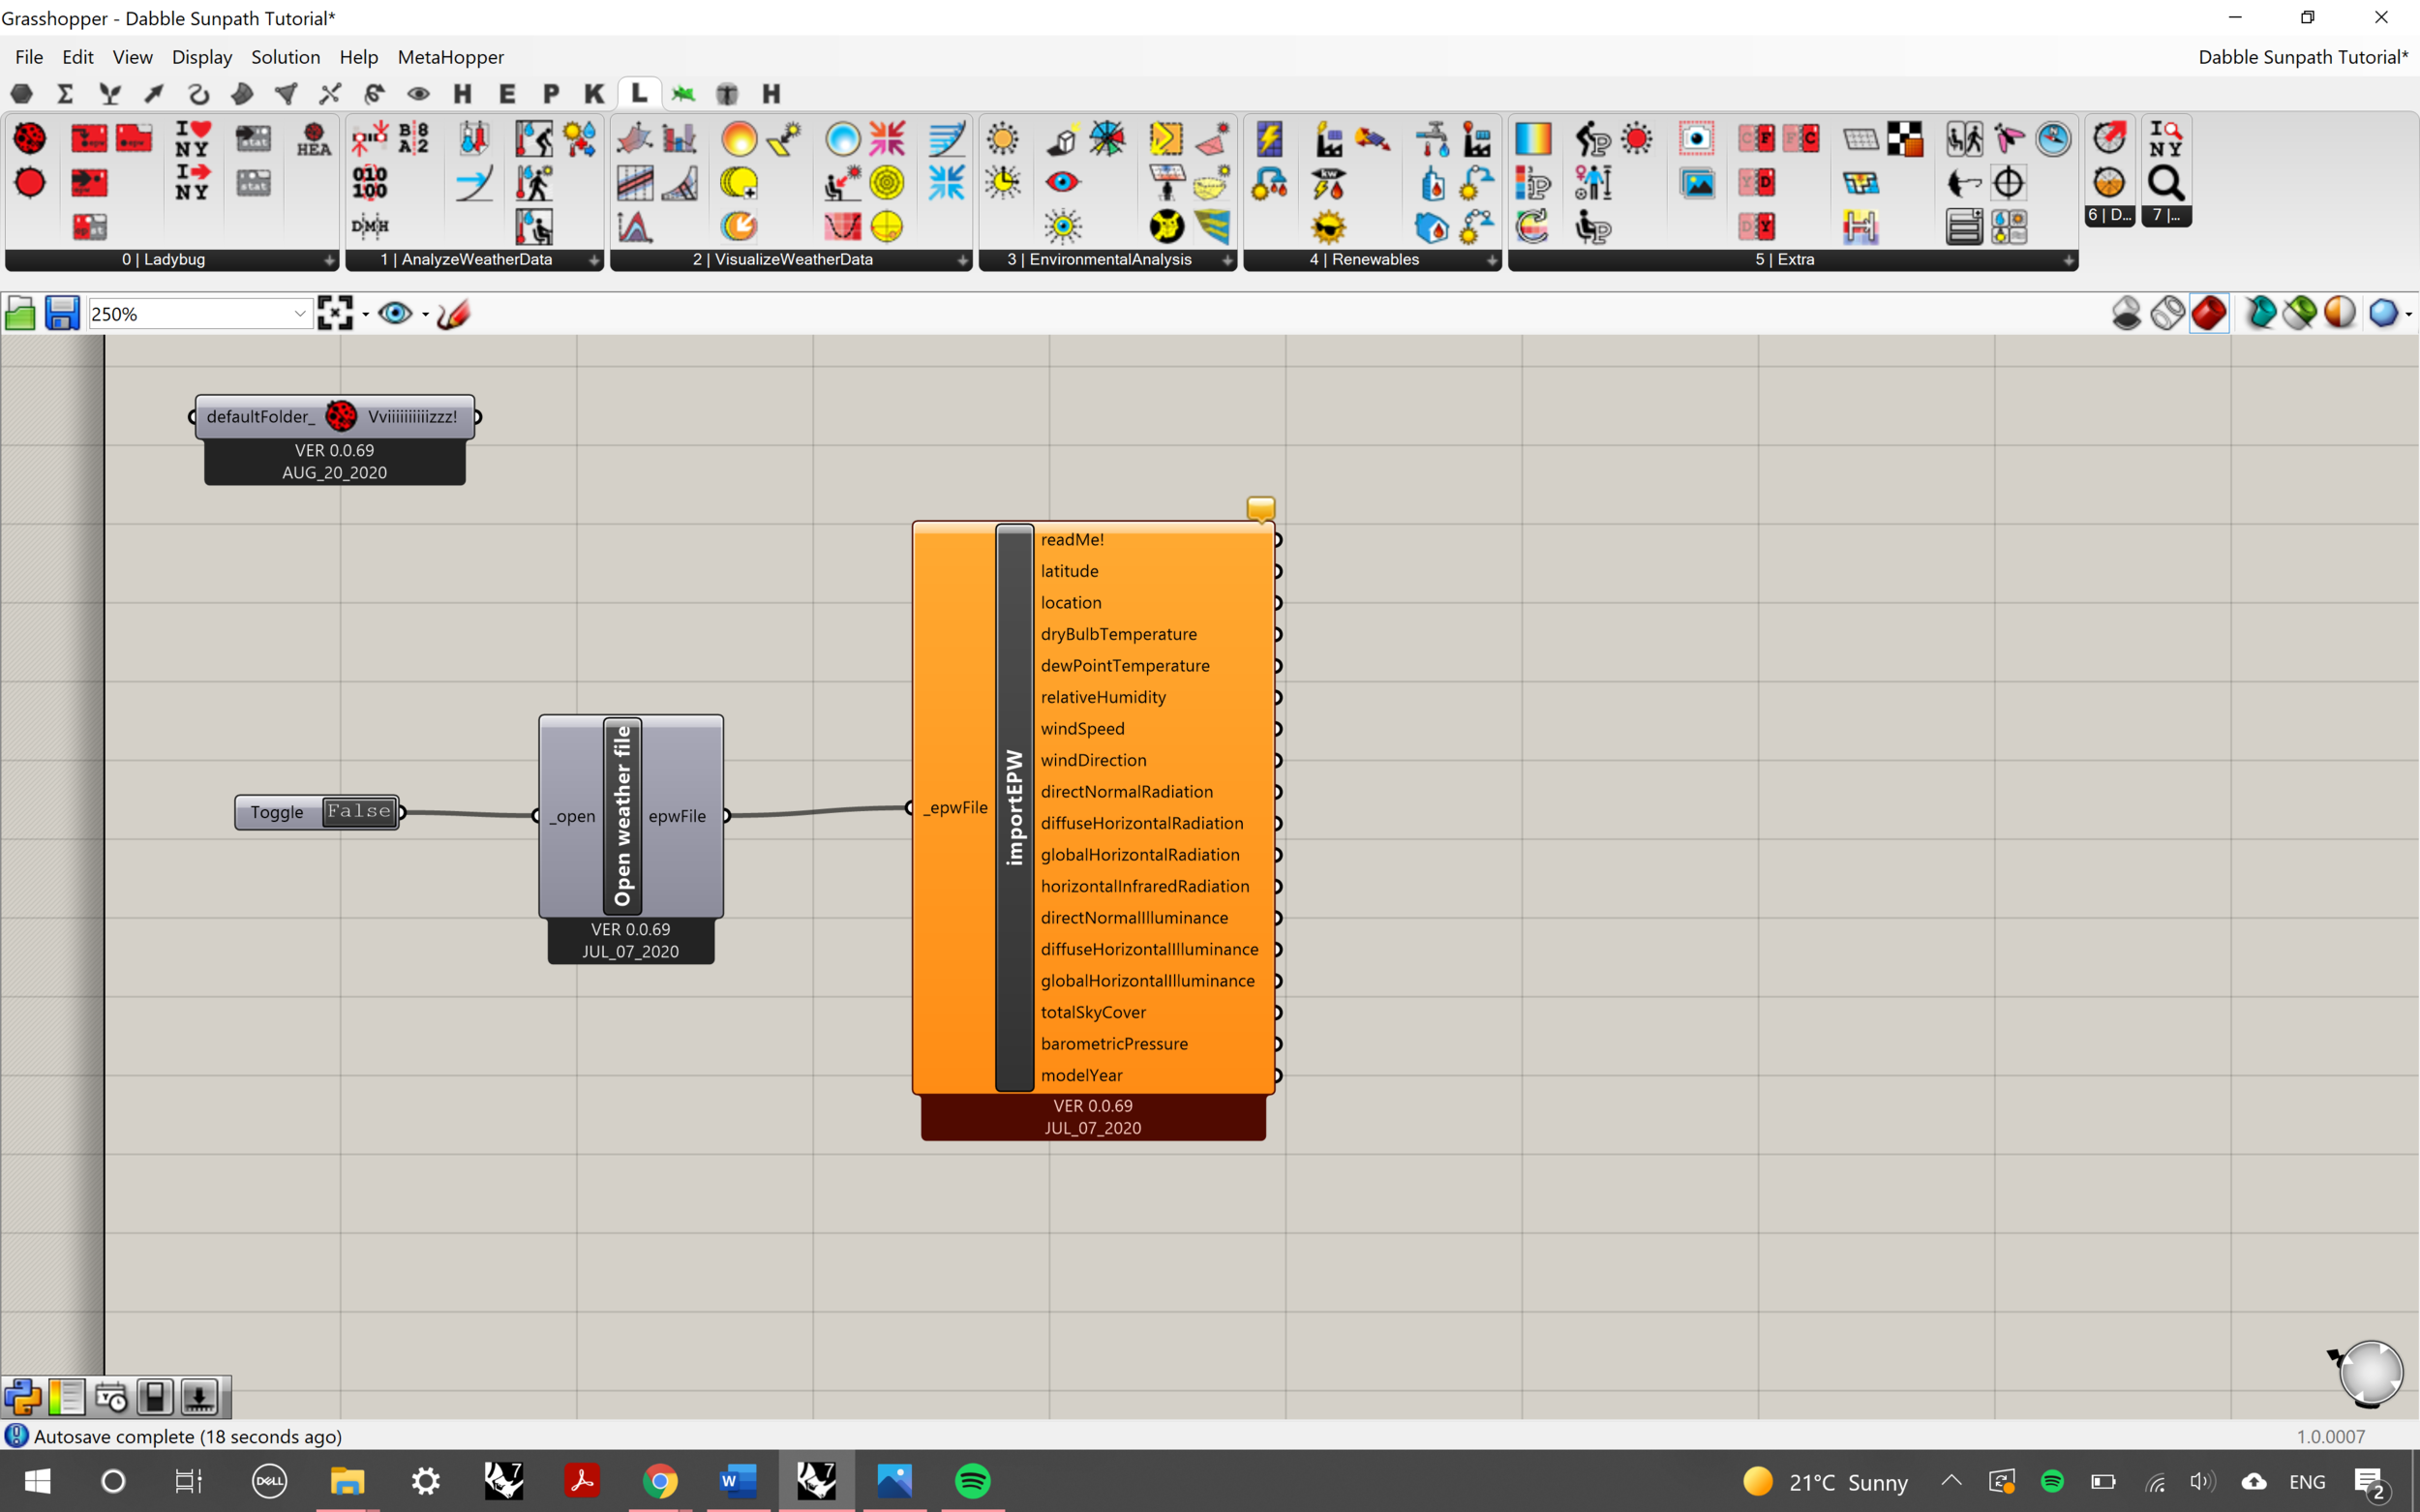Screen dimensions: 2420x1512
Task: Click the importEPW component name bar
Action: click(x=1014, y=807)
